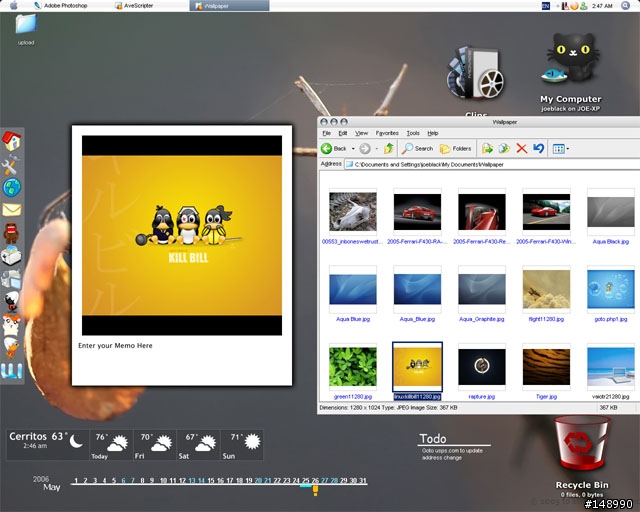The width and height of the screenshot is (640, 512).
Task: Open the Help menu
Action: click(x=433, y=133)
